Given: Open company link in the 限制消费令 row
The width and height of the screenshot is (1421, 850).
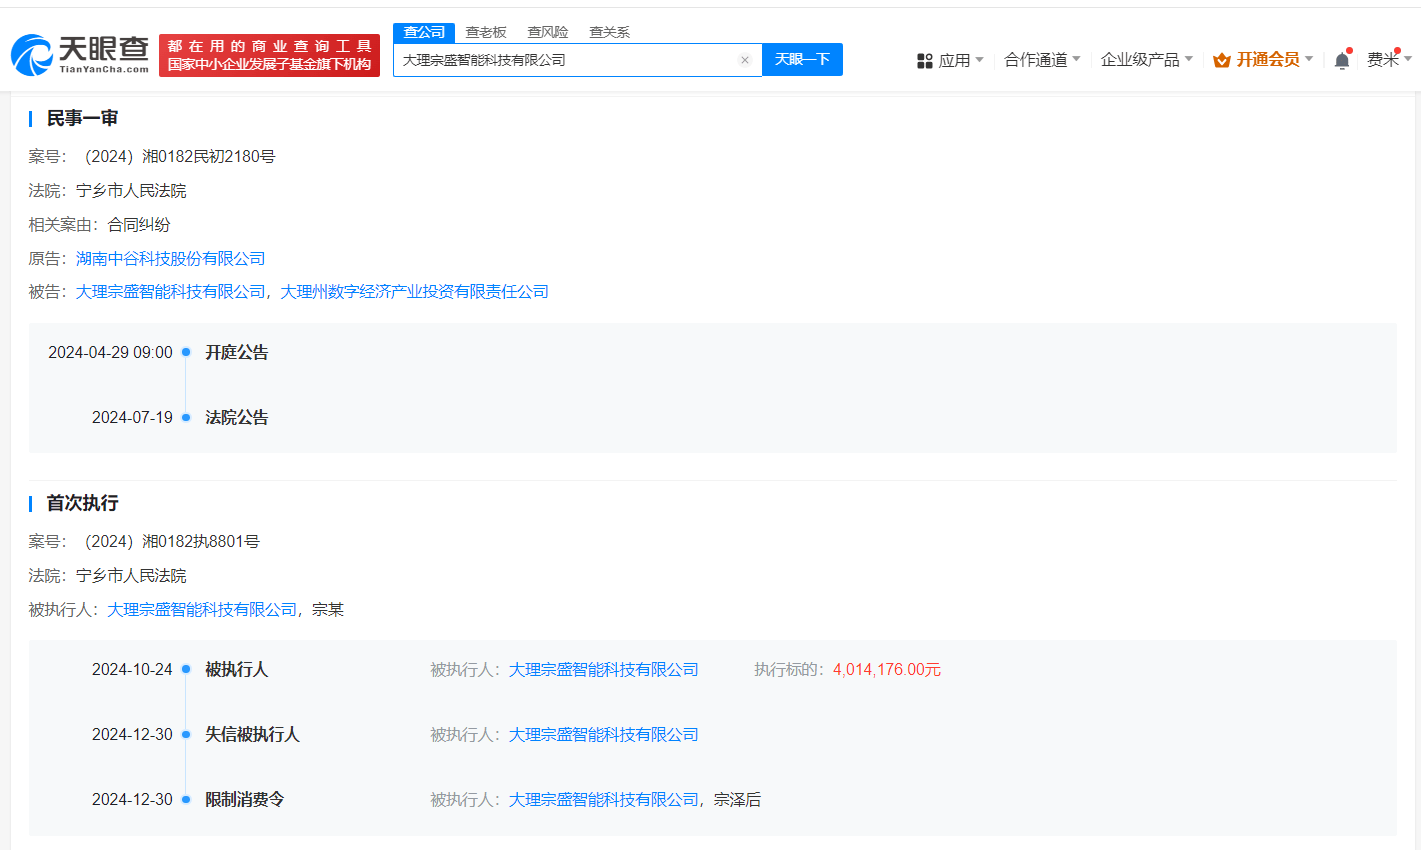Looking at the screenshot, I should [x=604, y=799].
